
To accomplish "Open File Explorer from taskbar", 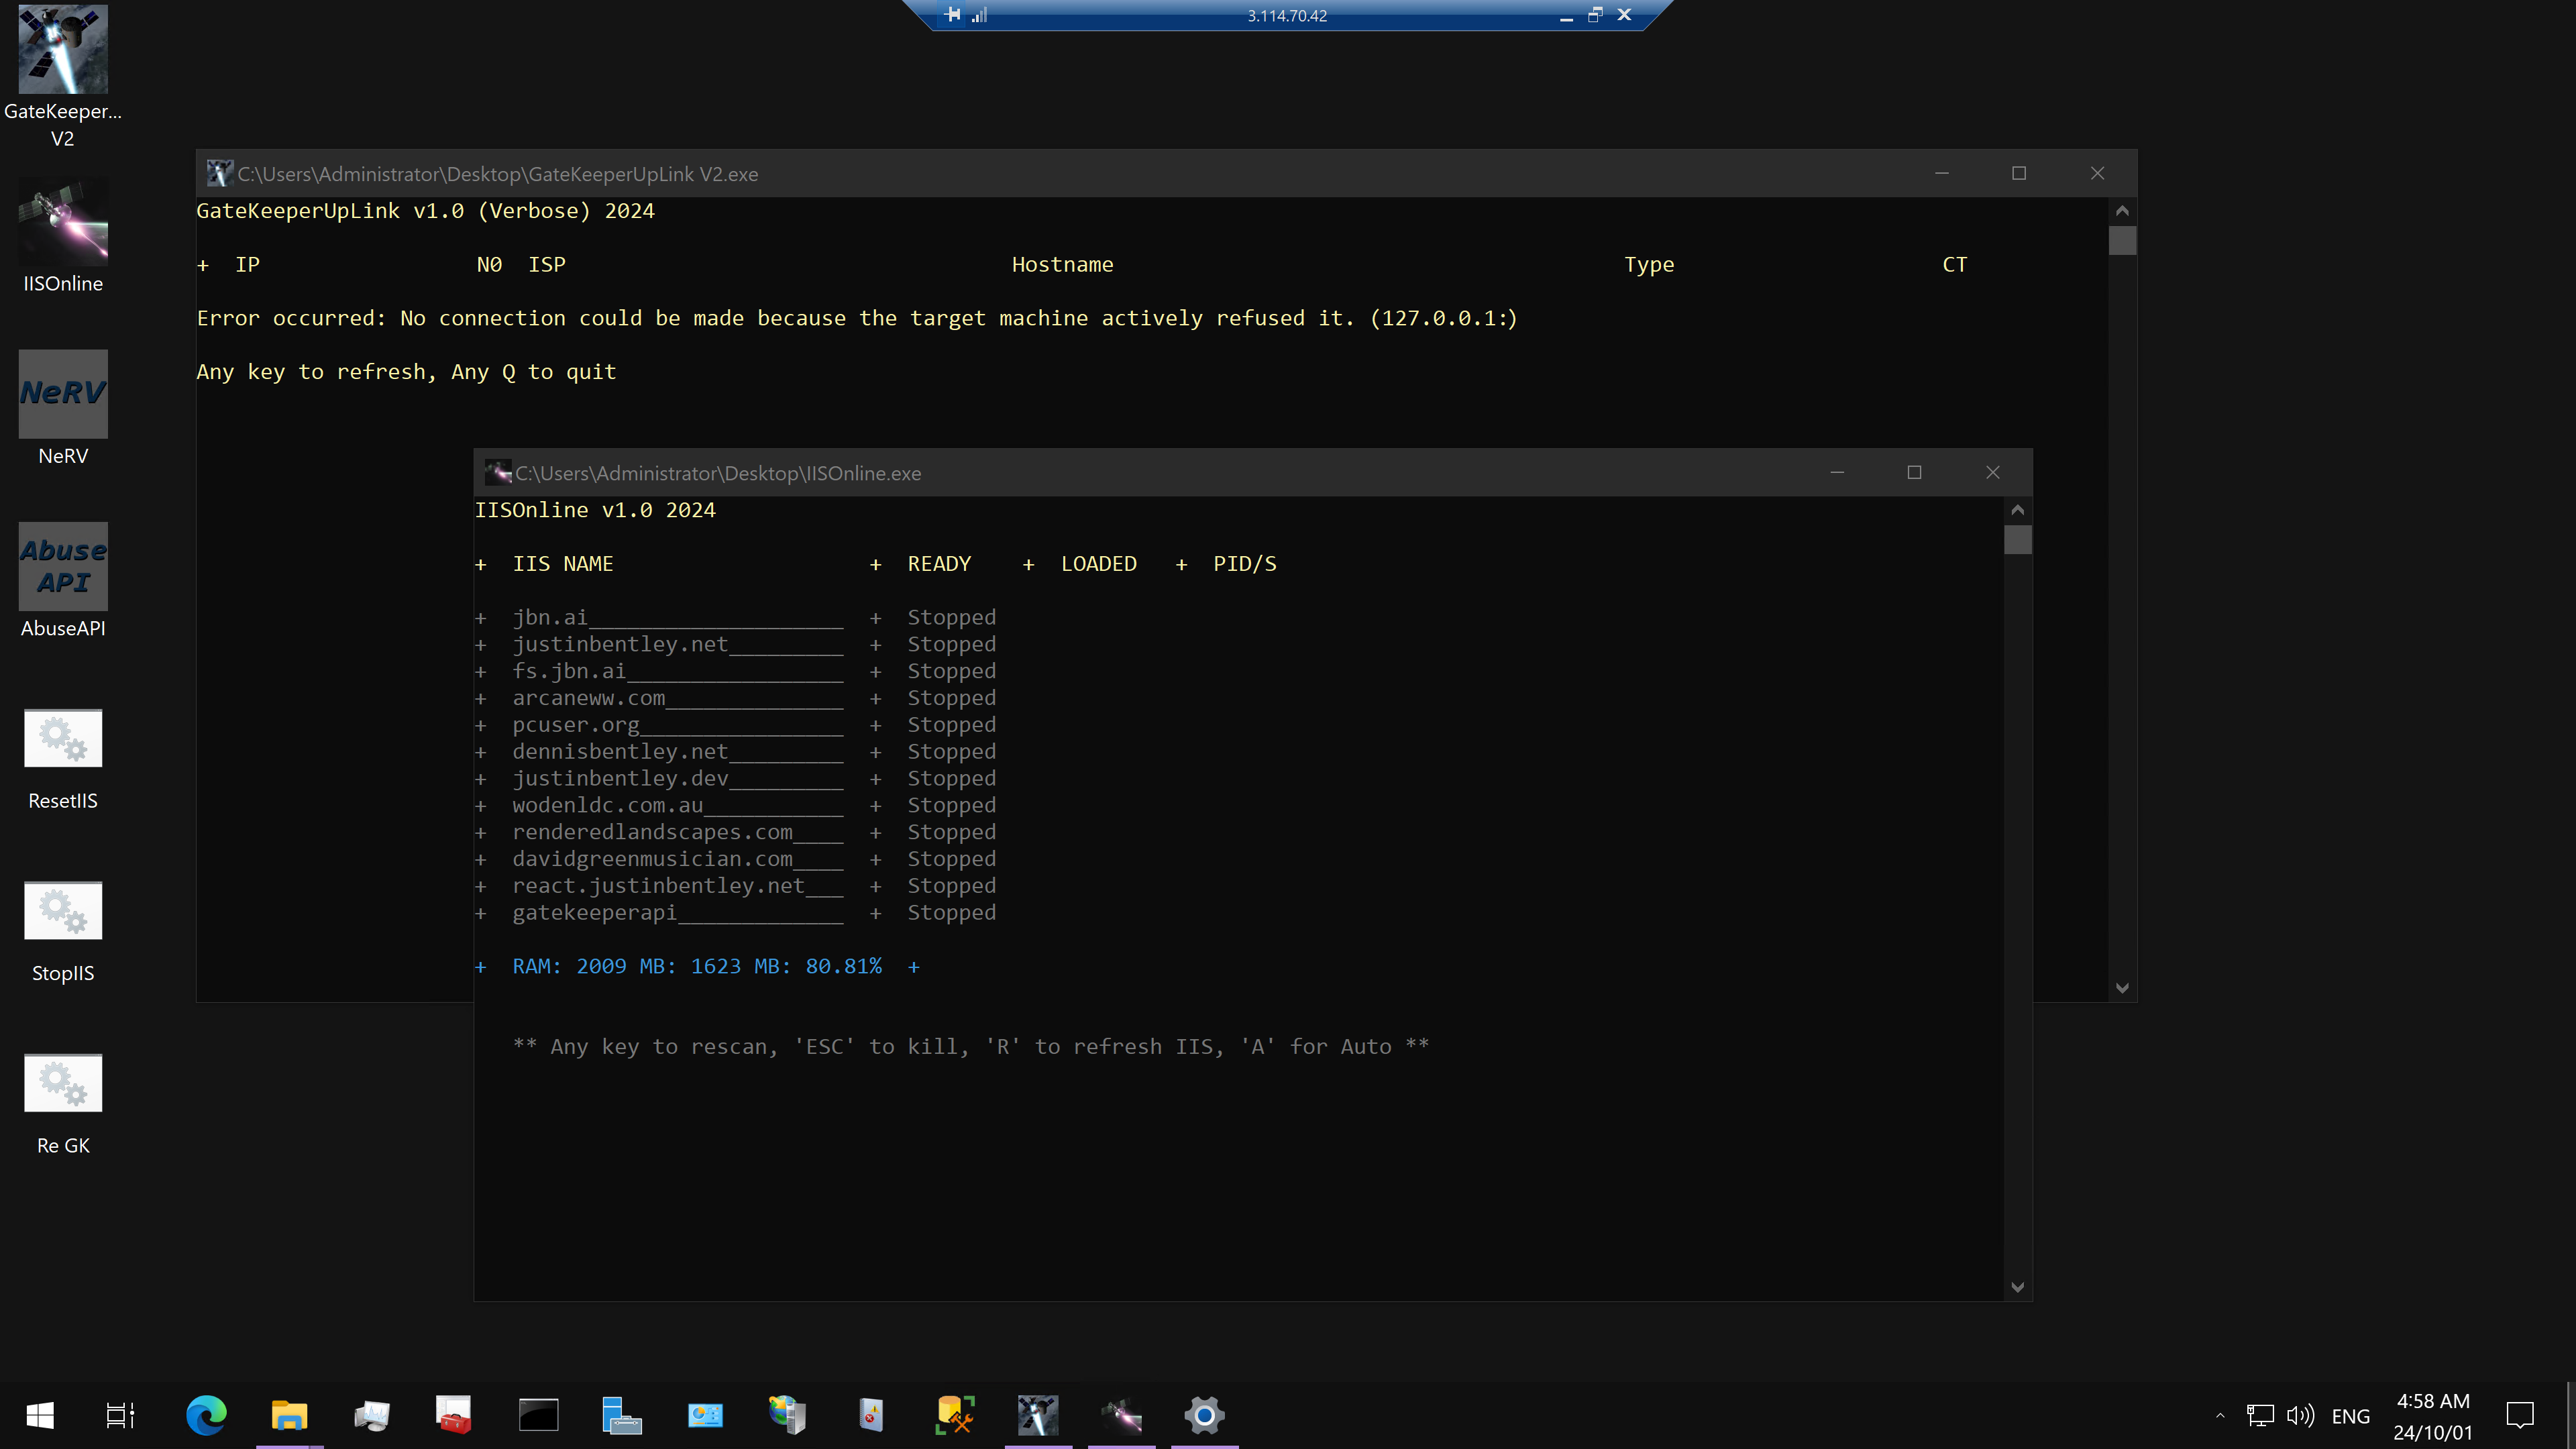I will point(289,1415).
